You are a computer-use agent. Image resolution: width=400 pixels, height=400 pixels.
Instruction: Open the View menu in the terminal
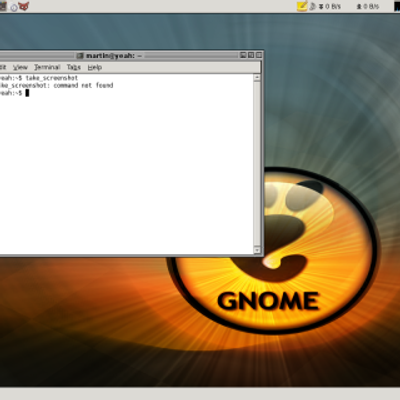pyautogui.click(x=20, y=67)
